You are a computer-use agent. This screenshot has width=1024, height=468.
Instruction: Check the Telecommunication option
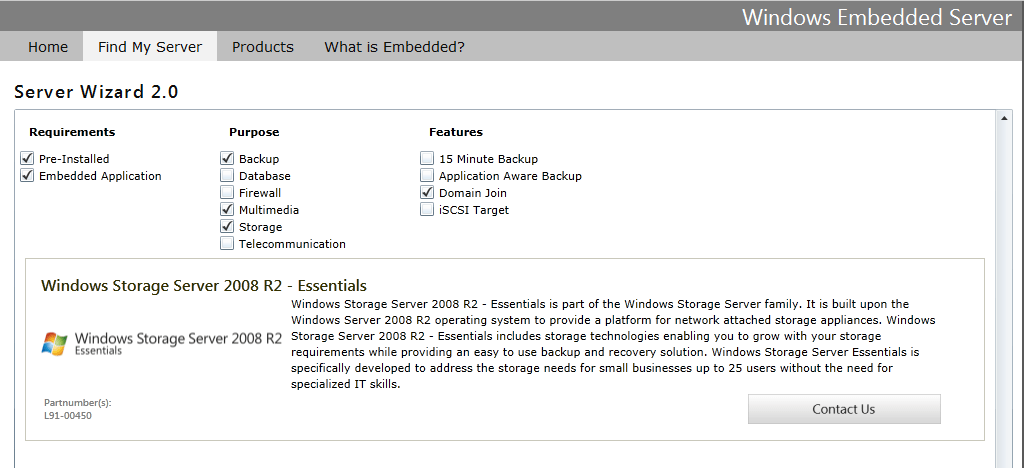[x=227, y=243]
